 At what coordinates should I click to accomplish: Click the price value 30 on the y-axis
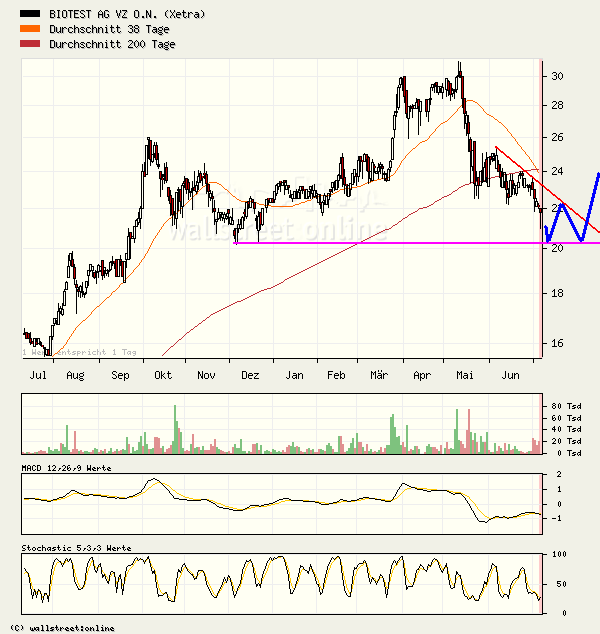[x=556, y=77]
